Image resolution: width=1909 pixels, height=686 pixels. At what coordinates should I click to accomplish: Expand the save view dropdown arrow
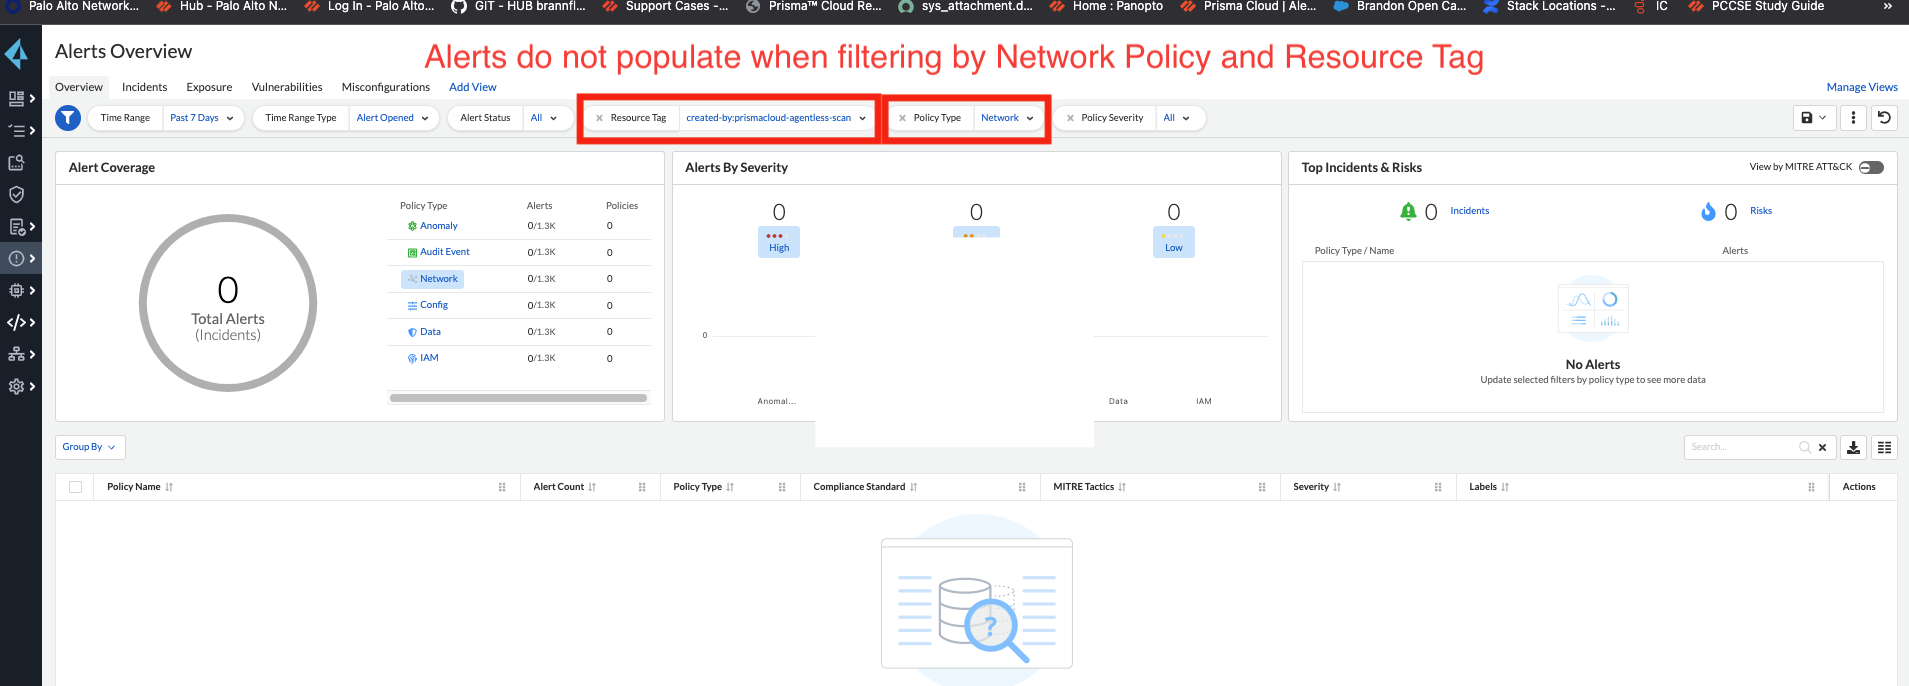coord(1824,118)
